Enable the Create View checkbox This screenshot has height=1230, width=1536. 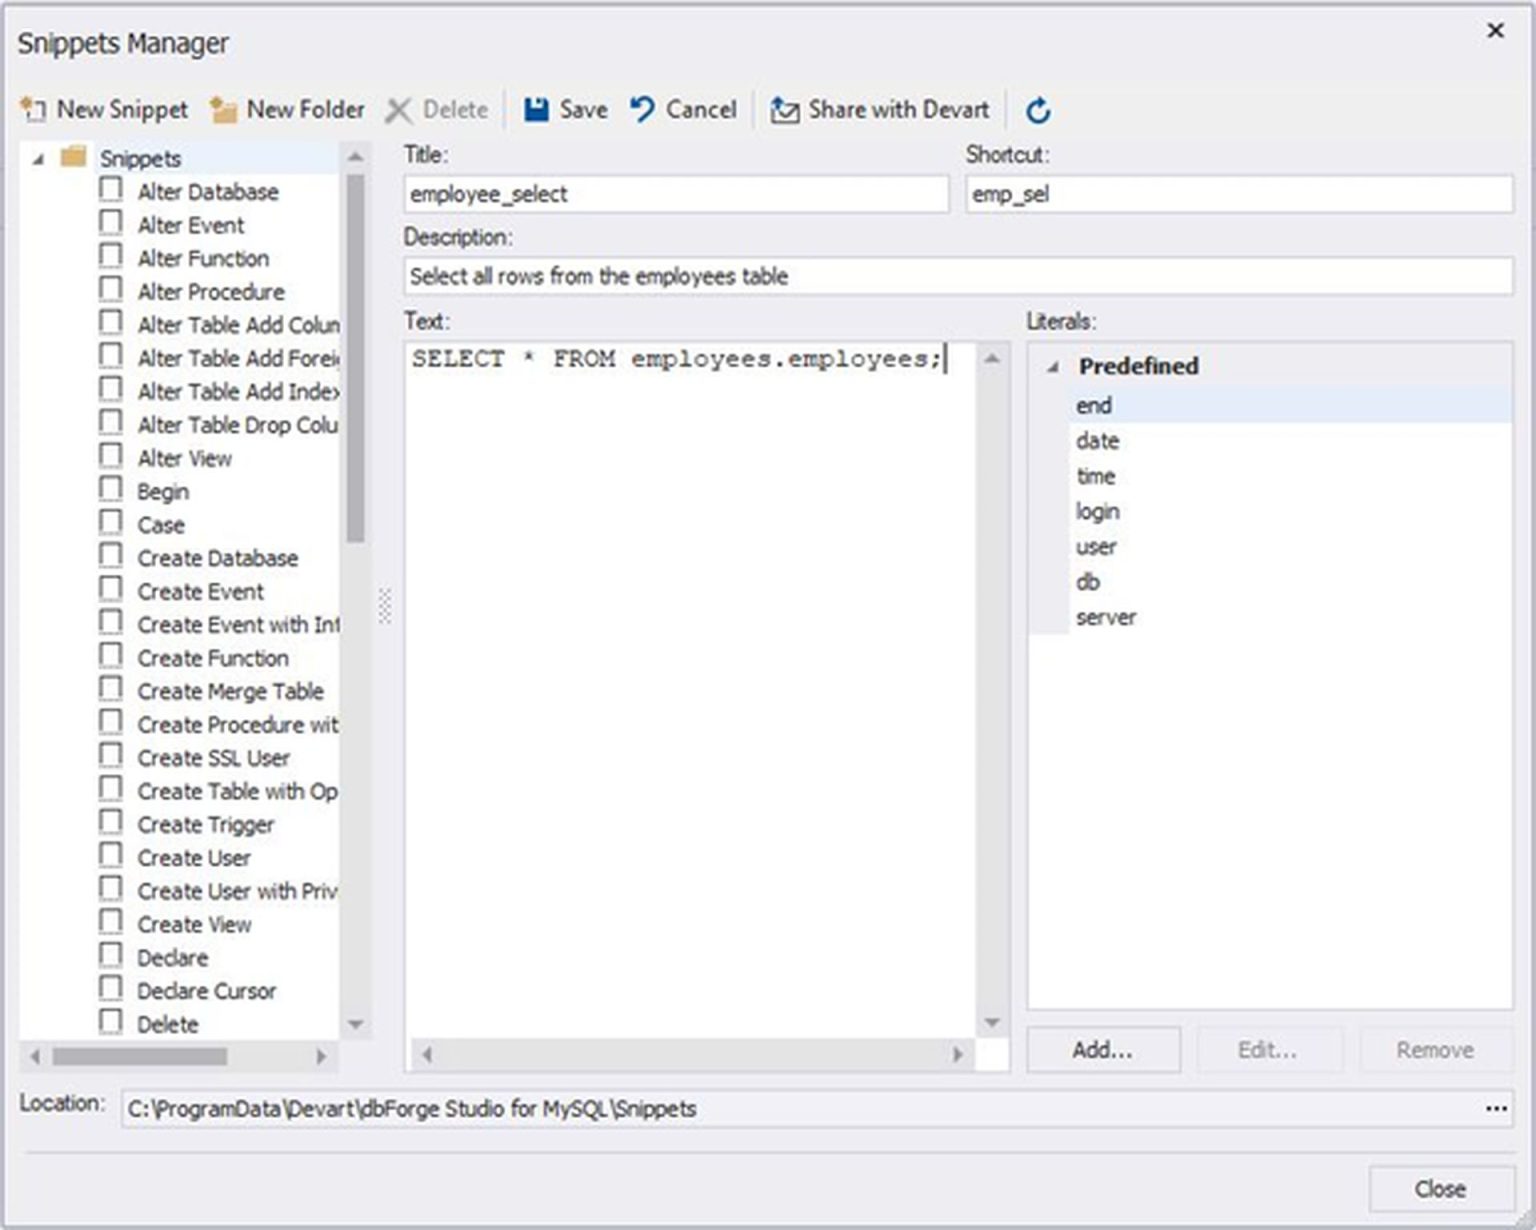[110, 921]
